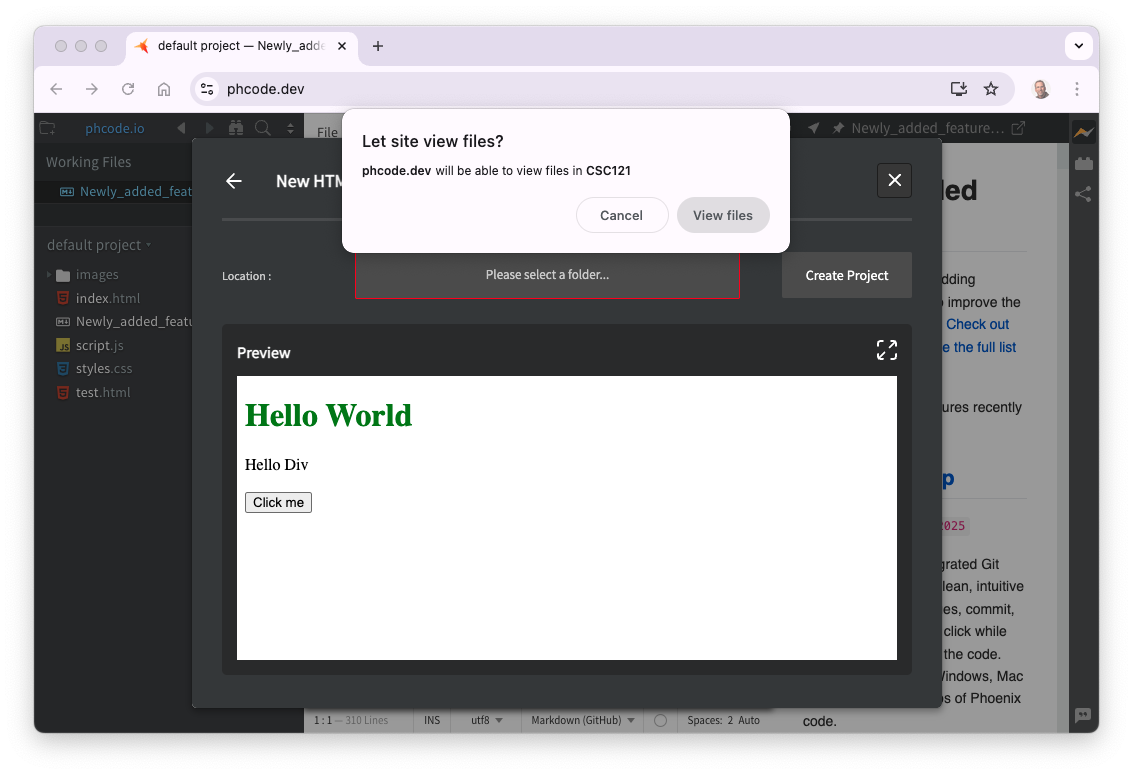1133x775 pixels.
Task: Click the View files button
Action: [x=723, y=215]
